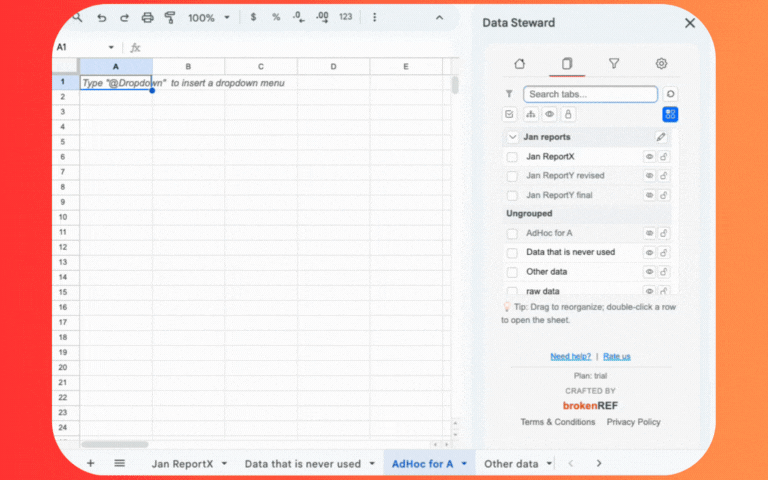Toggle lock on Data that is never used
The width and height of the screenshot is (768, 480).
[664, 252]
